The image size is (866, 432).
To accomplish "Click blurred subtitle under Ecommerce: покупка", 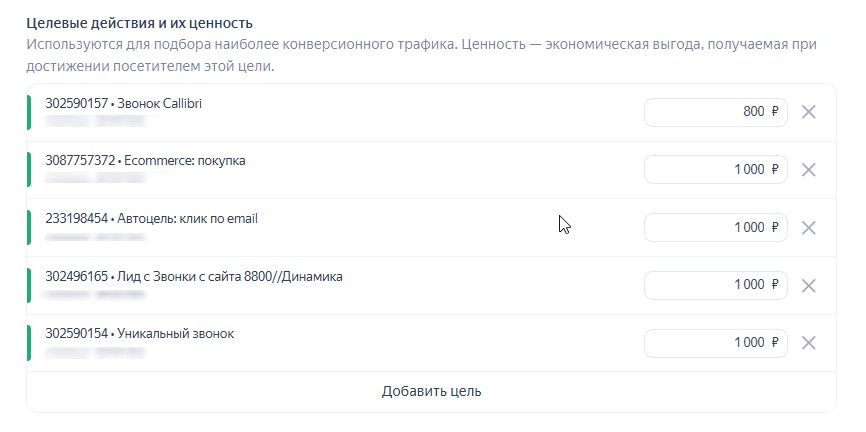I will (x=95, y=179).
